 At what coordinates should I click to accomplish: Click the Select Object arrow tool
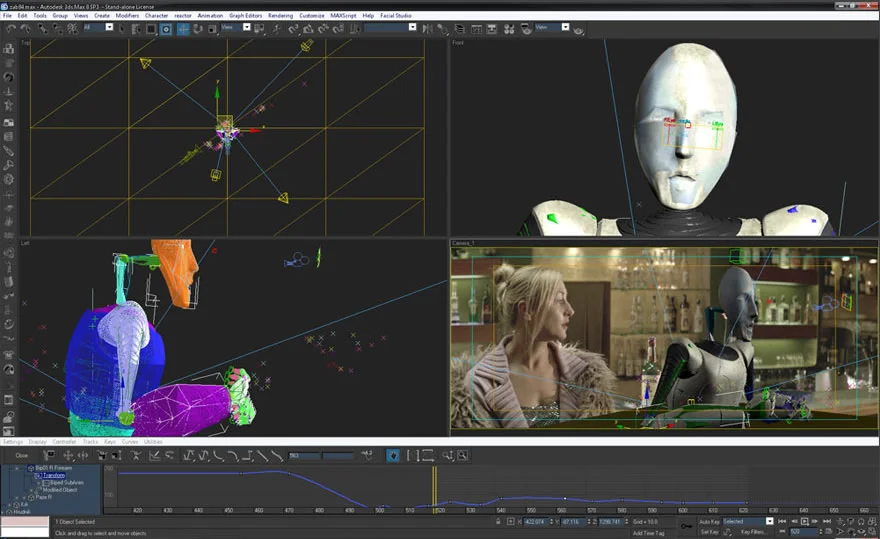point(121,29)
